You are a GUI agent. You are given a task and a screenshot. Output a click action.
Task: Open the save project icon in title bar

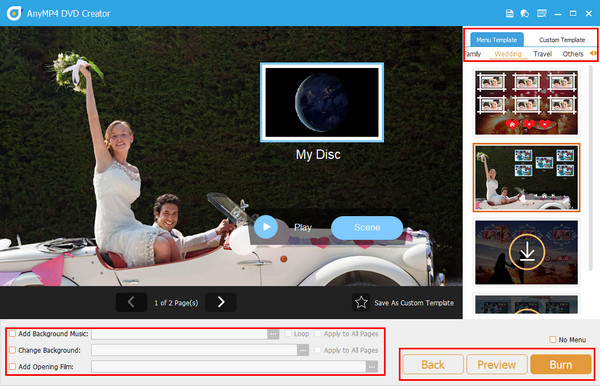coord(510,13)
